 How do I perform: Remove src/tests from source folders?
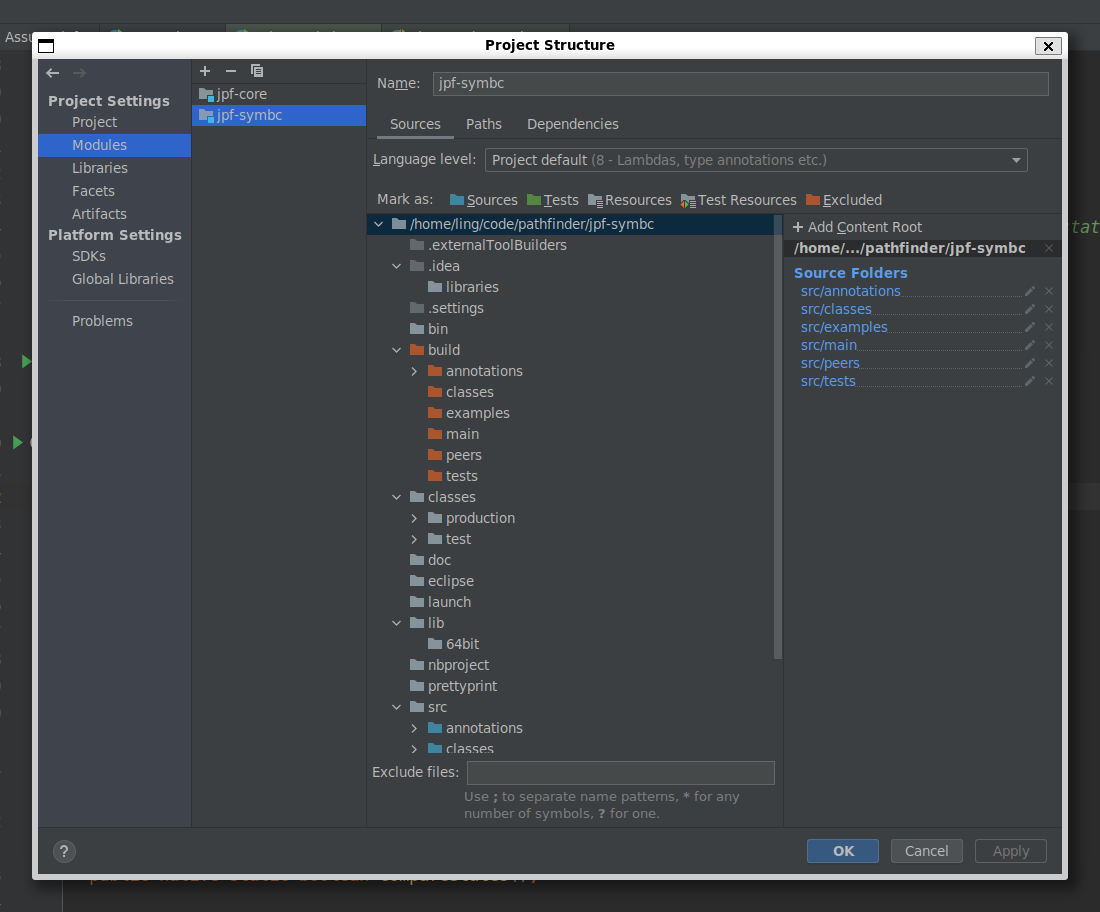[x=1049, y=381]
